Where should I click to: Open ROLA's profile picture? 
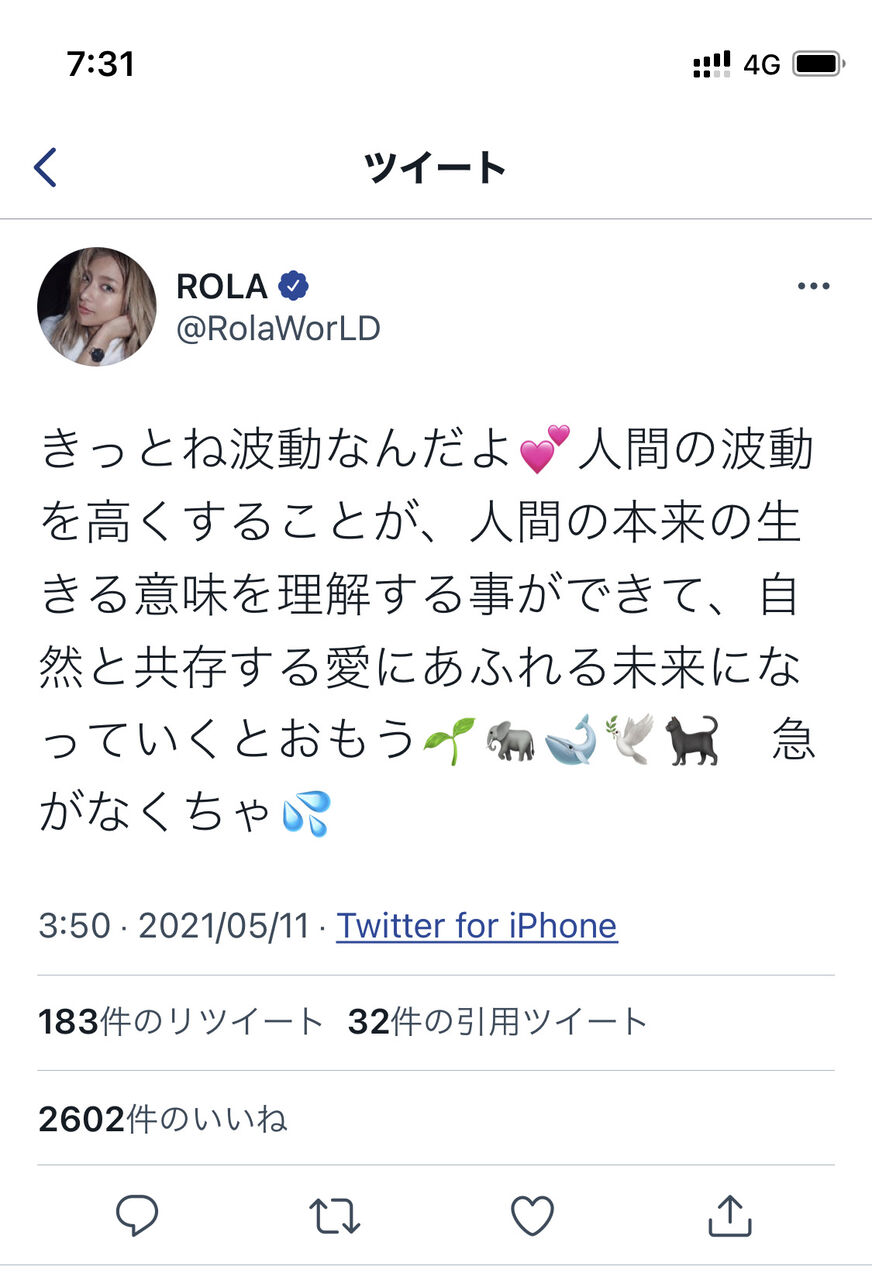click(97, 307)
